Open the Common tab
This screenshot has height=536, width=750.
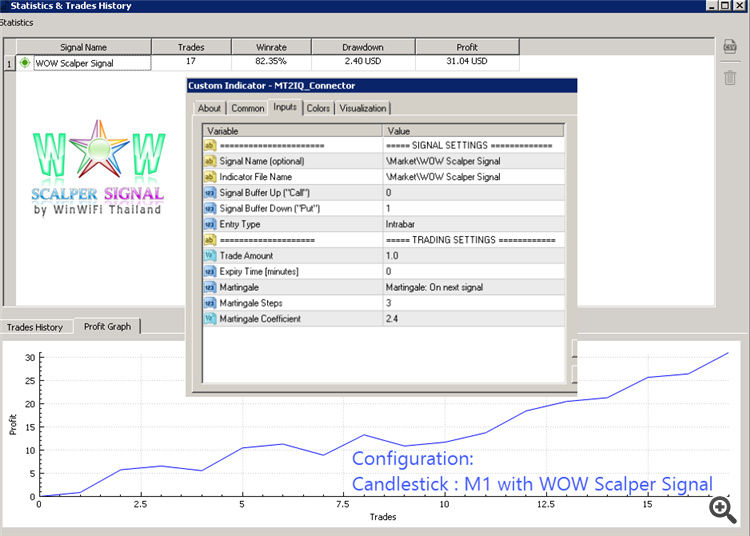[248, 108]
